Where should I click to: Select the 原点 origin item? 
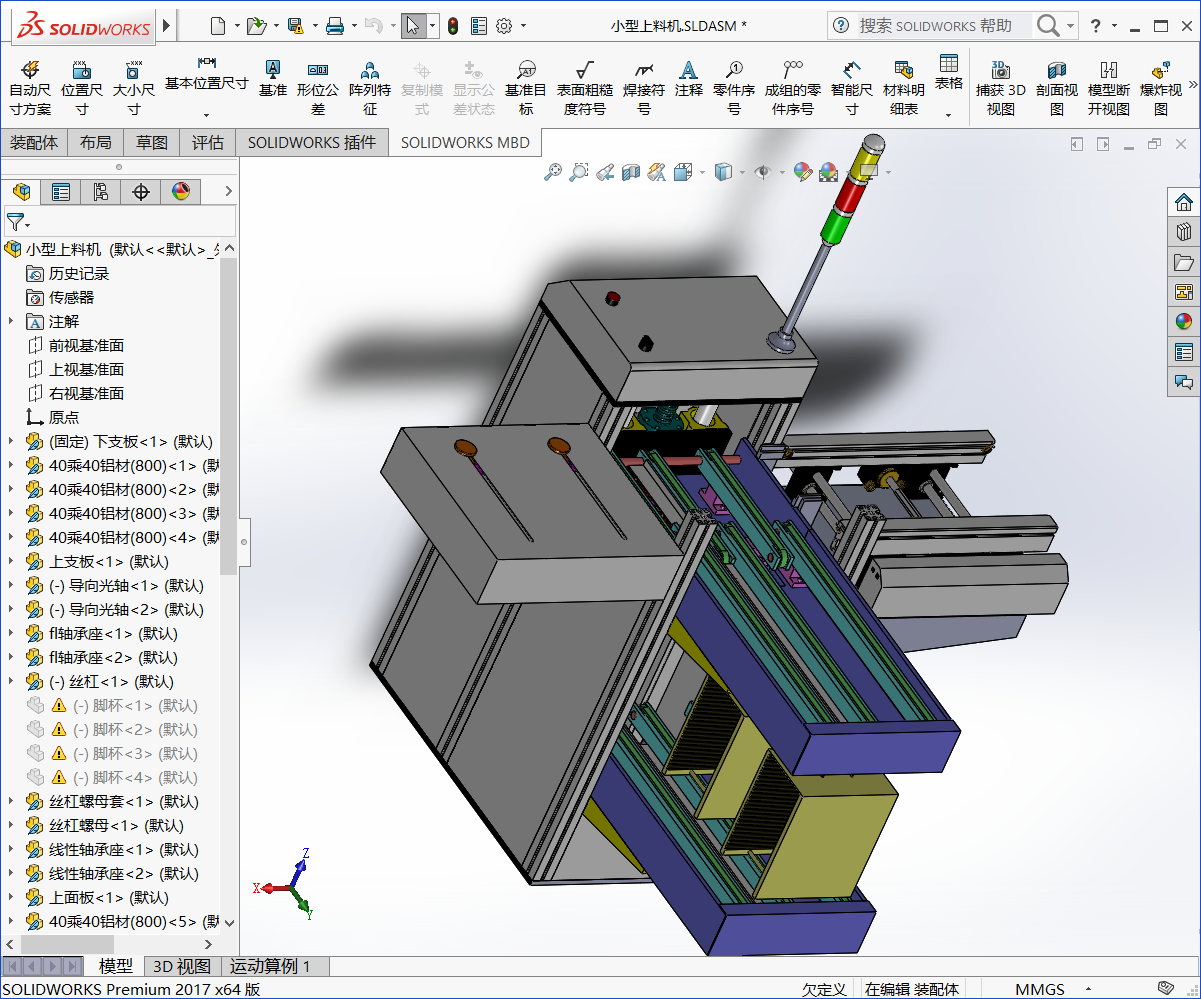point(64,417)
